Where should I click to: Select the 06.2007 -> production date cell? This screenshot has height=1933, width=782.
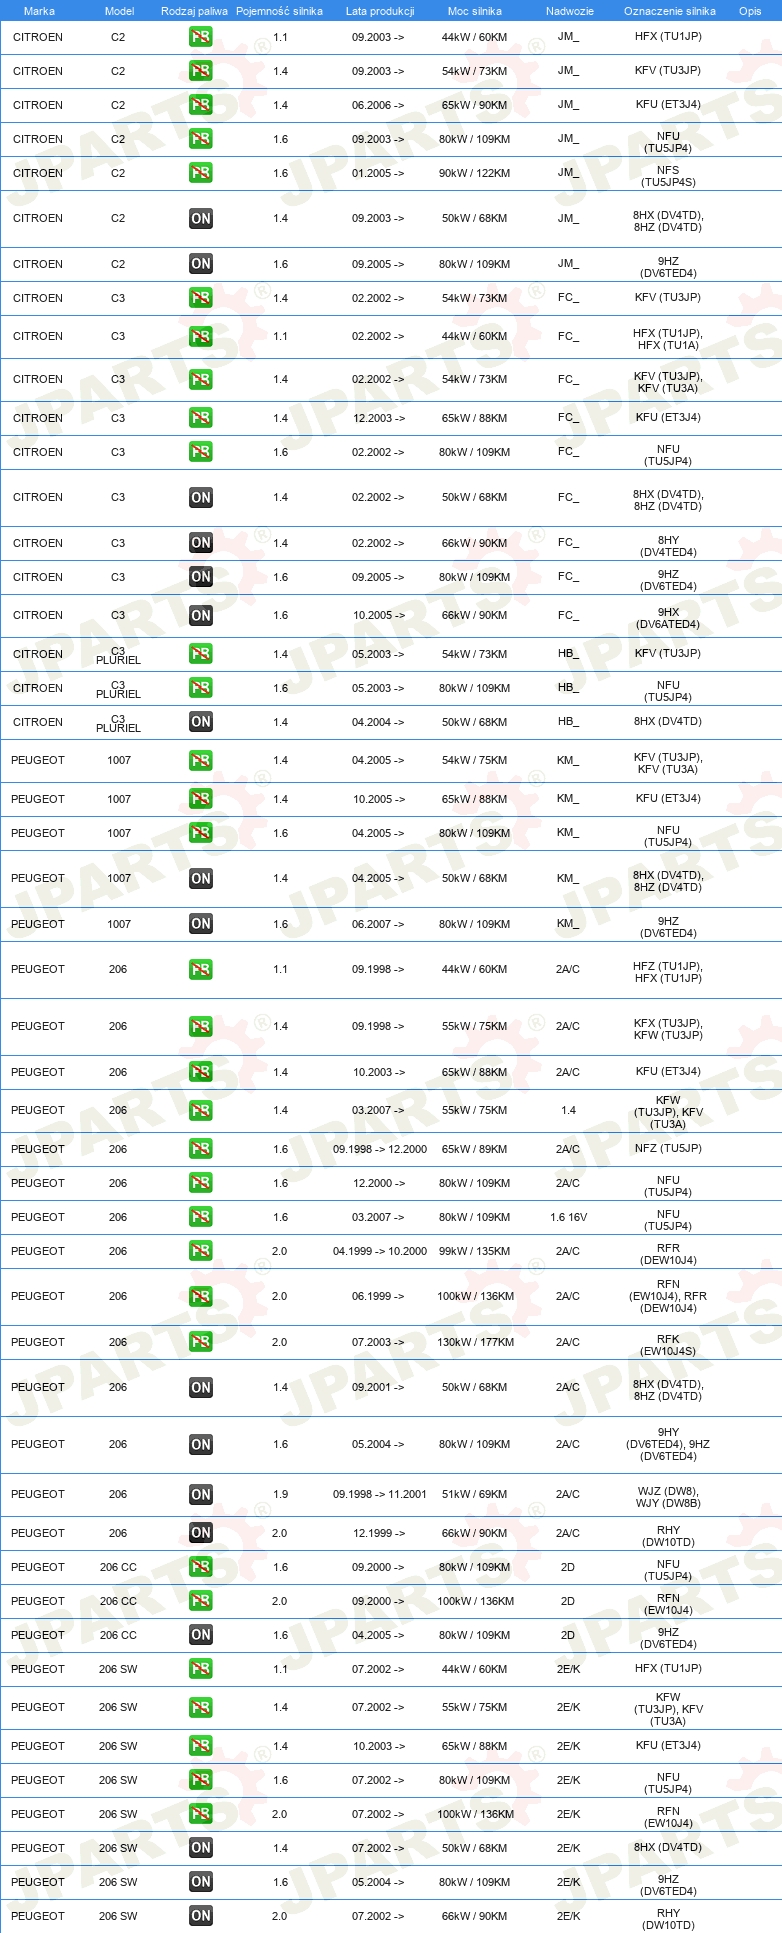coord(378,924)
